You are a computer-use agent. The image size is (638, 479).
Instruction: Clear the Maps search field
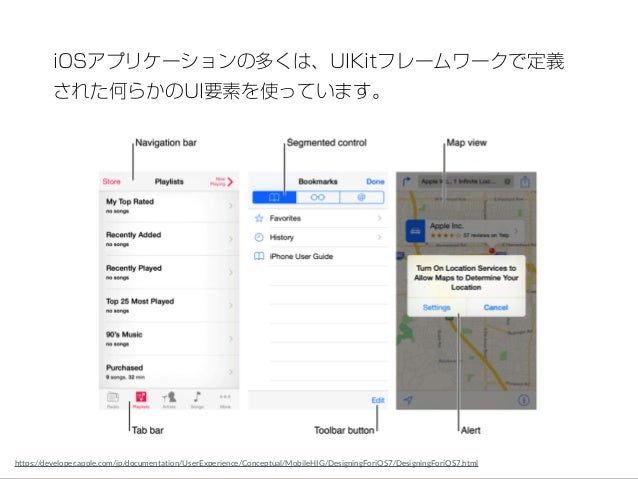pos(507,182)
